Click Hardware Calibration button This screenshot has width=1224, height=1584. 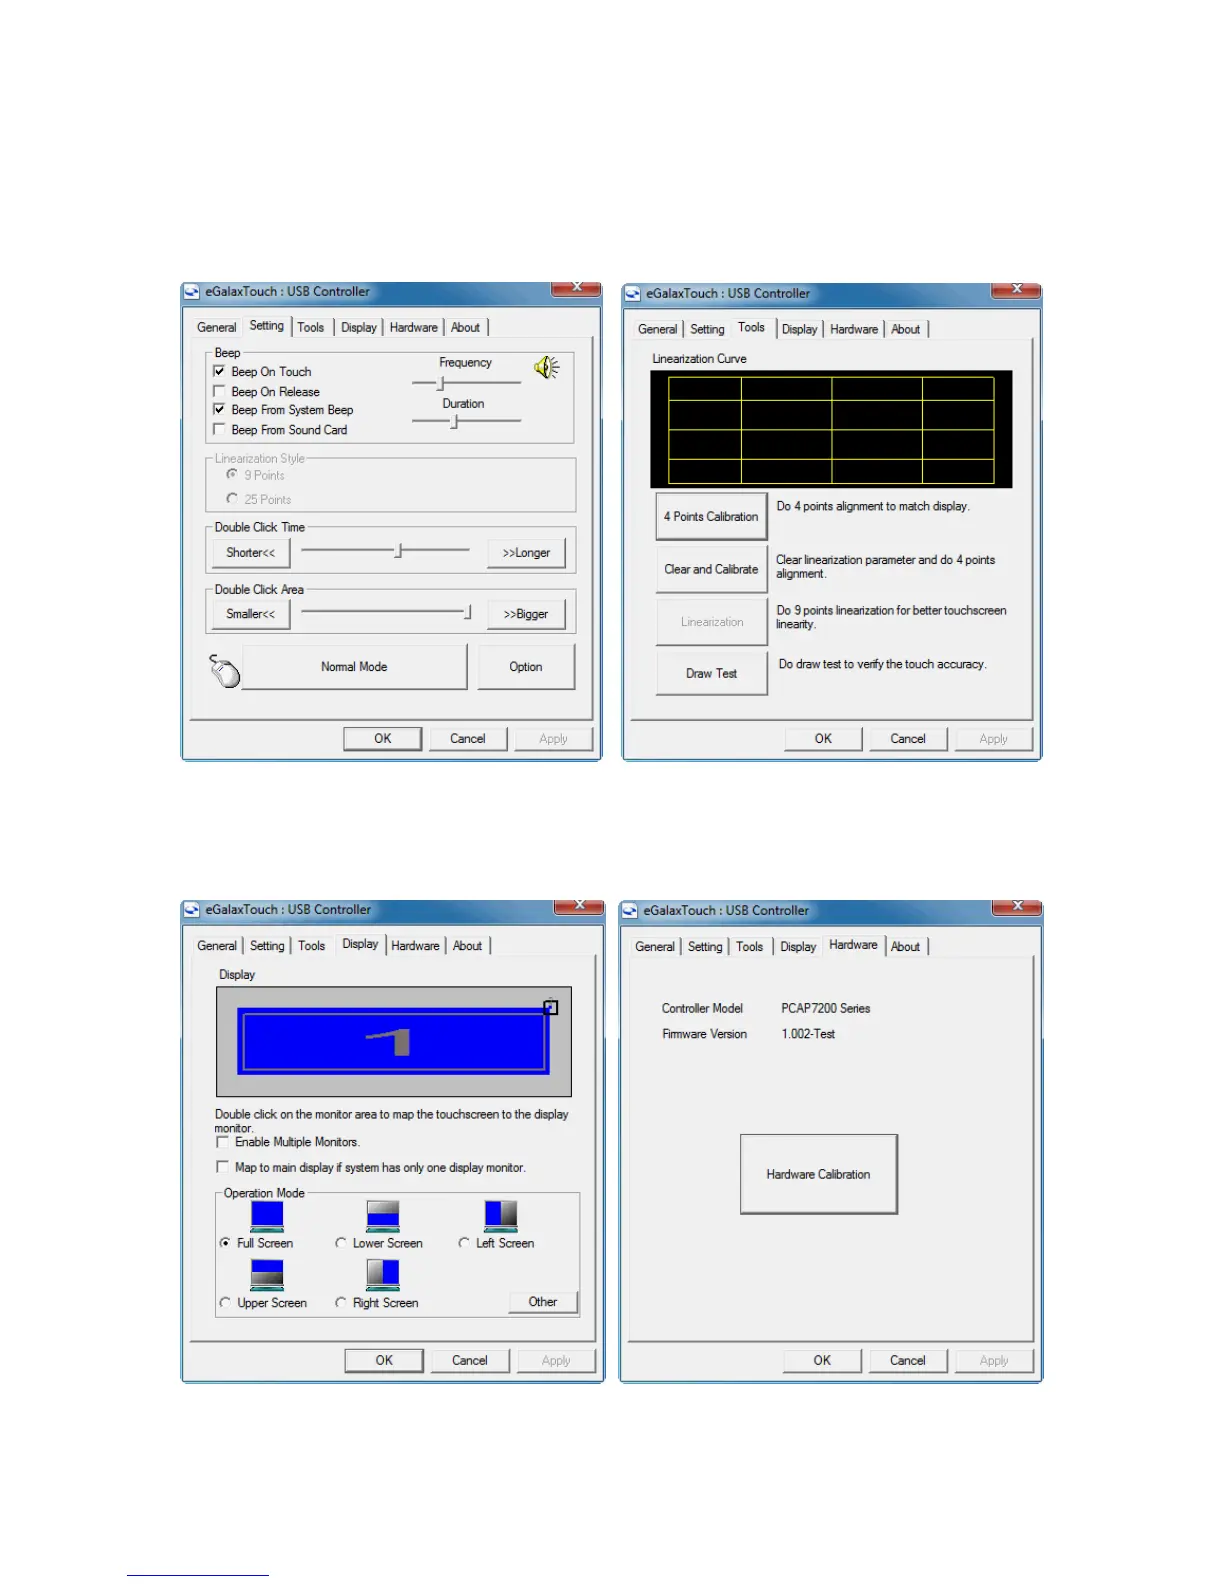click(x=818, y=1174)
